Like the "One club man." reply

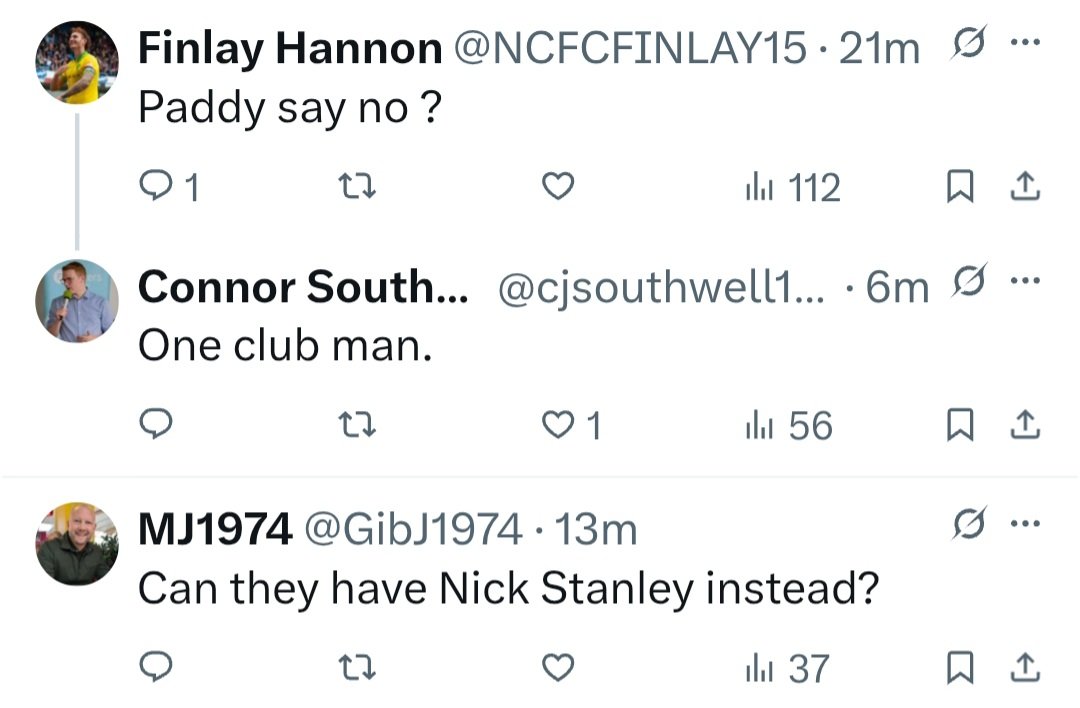559,426
